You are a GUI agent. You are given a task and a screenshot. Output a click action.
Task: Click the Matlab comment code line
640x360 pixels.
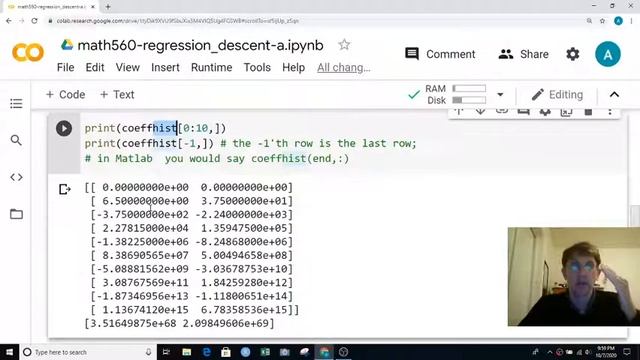(217, 159)
